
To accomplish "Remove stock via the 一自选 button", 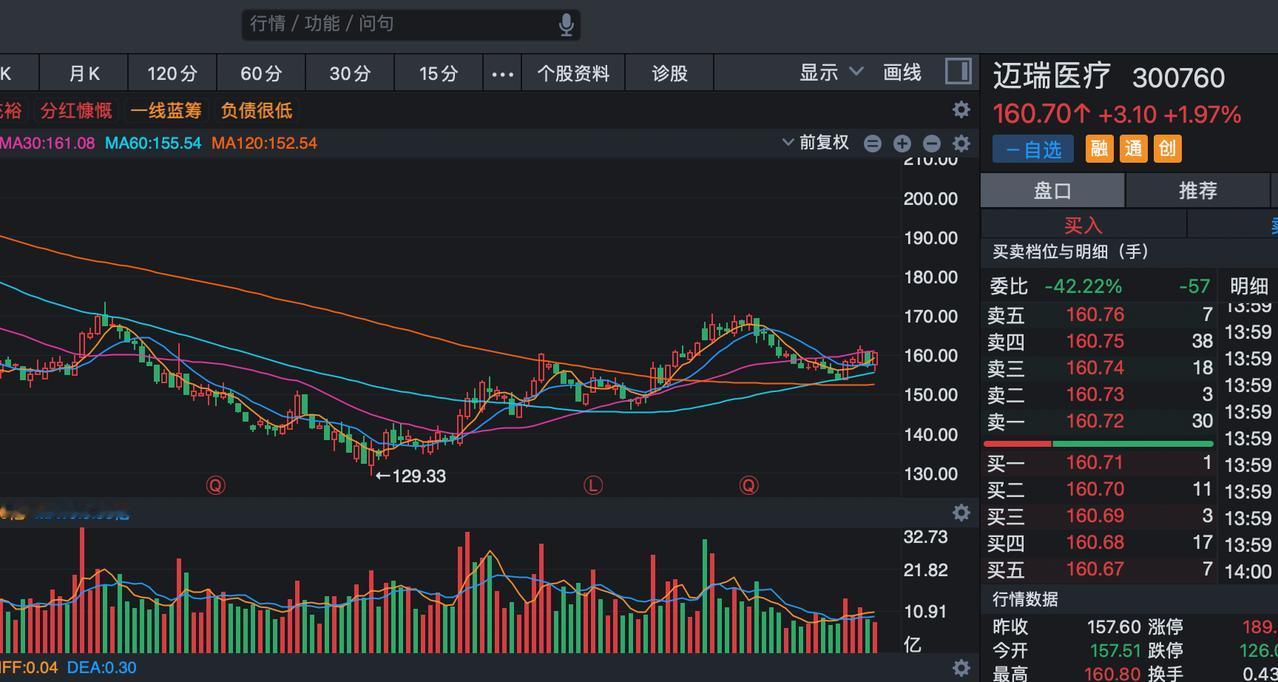I will tap(1033, 149).
